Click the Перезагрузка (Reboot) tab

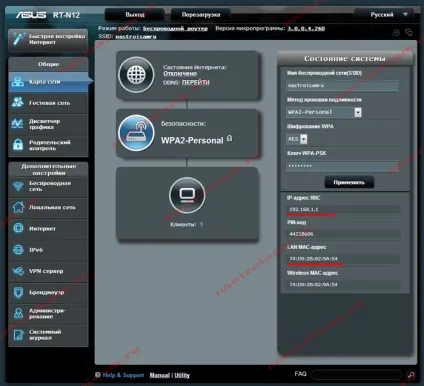click(201, 15)
